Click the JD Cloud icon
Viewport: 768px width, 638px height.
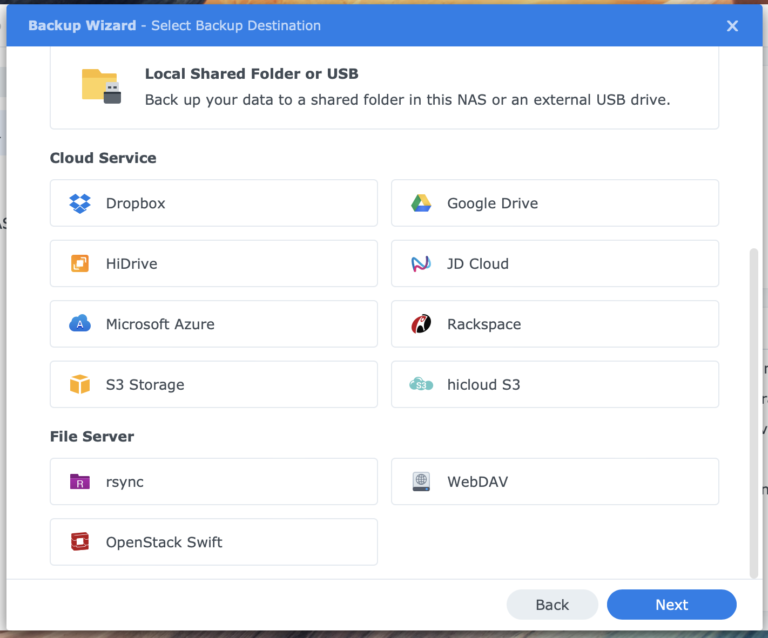(x=421, y=264)
